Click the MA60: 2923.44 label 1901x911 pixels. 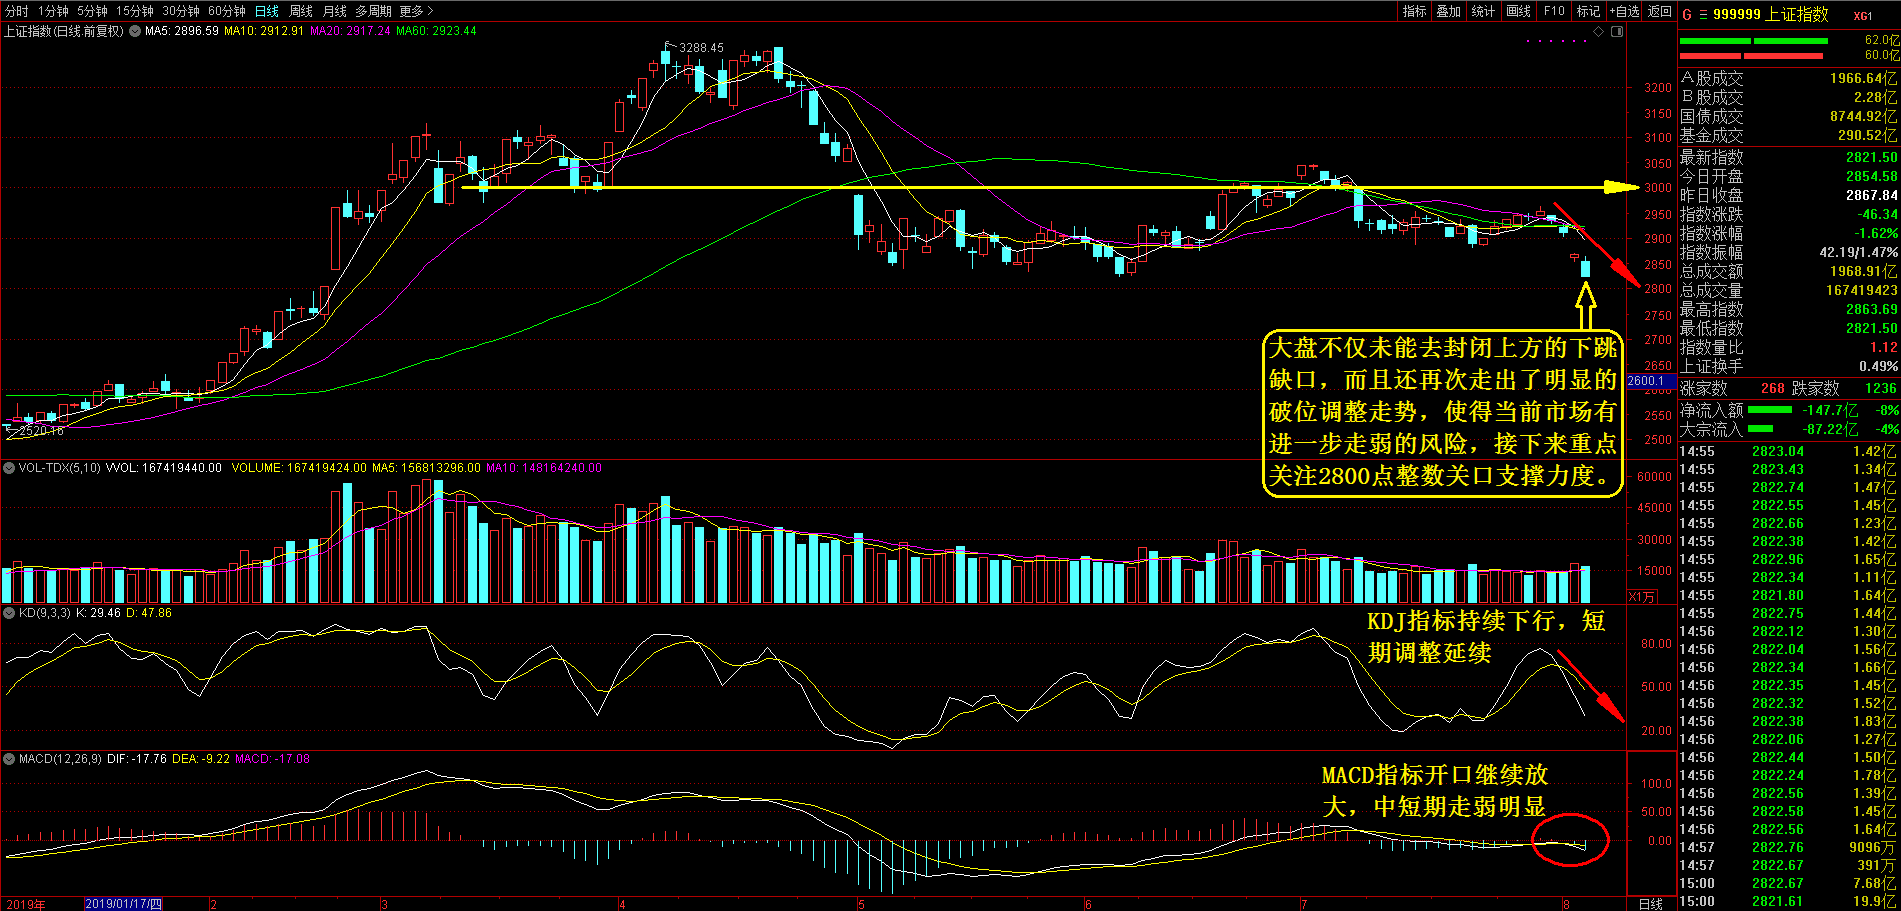pyautogui.click(x=436, y=31)
